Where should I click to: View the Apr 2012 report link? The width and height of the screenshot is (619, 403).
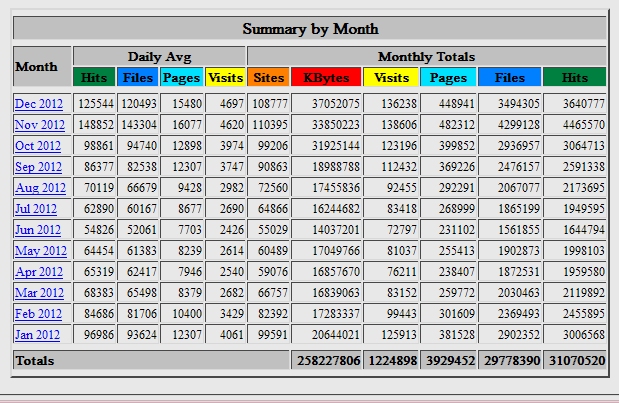40,272
